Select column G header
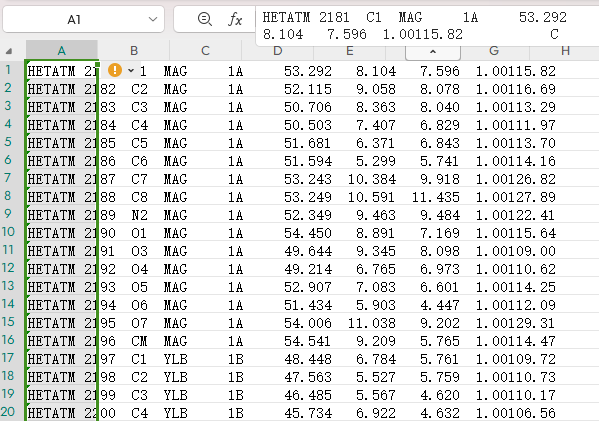The image size is (599, 421). click(494, 50)
